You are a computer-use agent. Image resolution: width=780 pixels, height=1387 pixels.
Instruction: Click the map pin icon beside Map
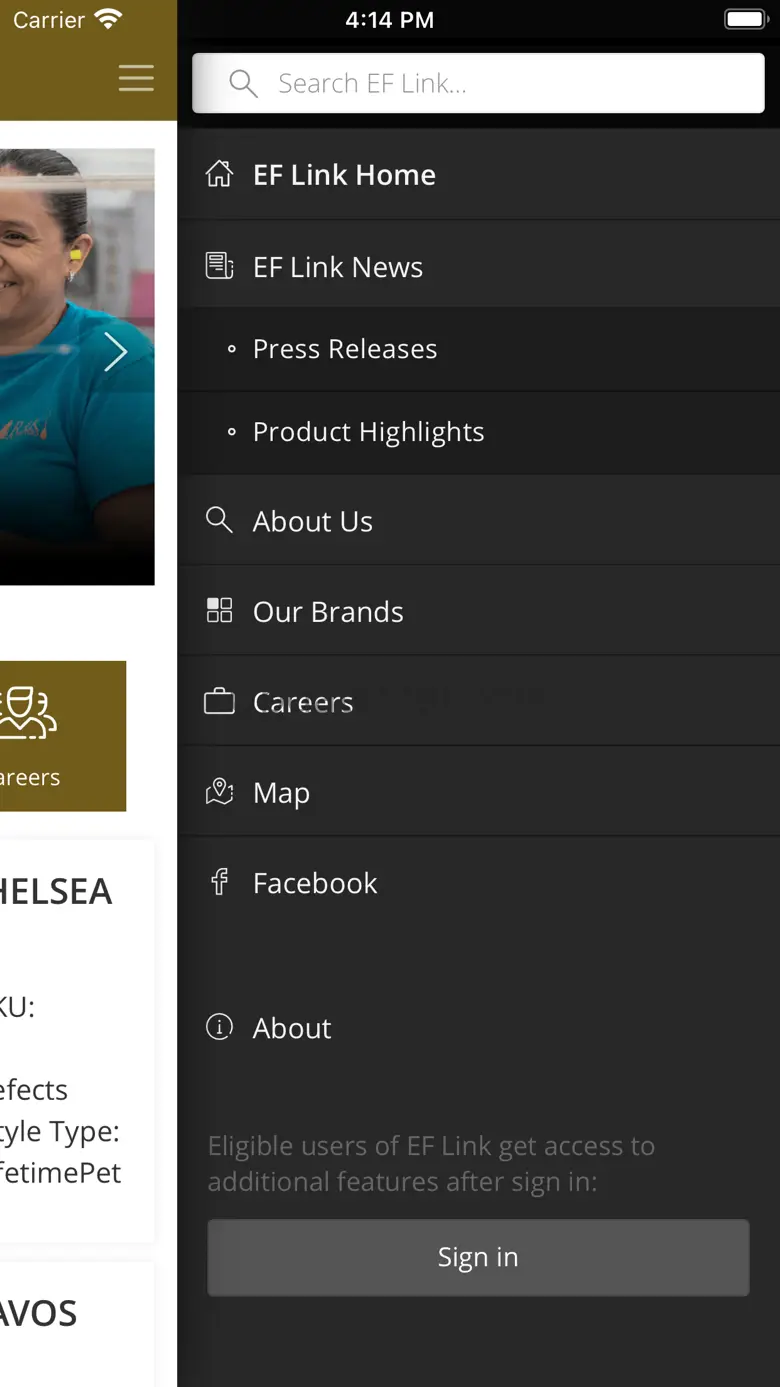click(219, 792)
